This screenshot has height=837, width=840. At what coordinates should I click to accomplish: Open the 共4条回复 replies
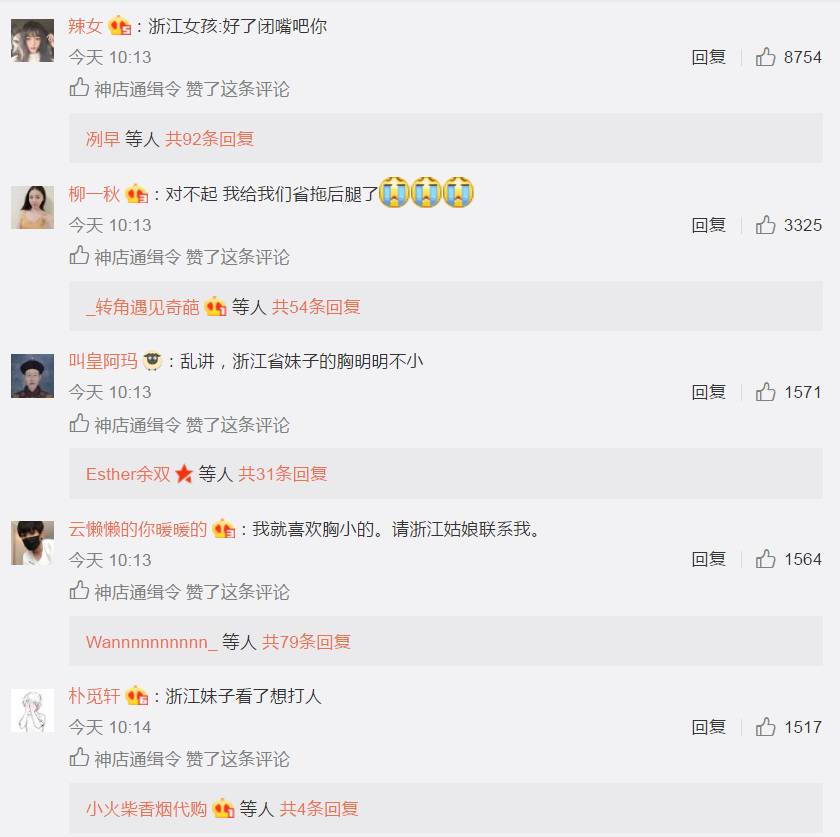[x=319, y=809]
